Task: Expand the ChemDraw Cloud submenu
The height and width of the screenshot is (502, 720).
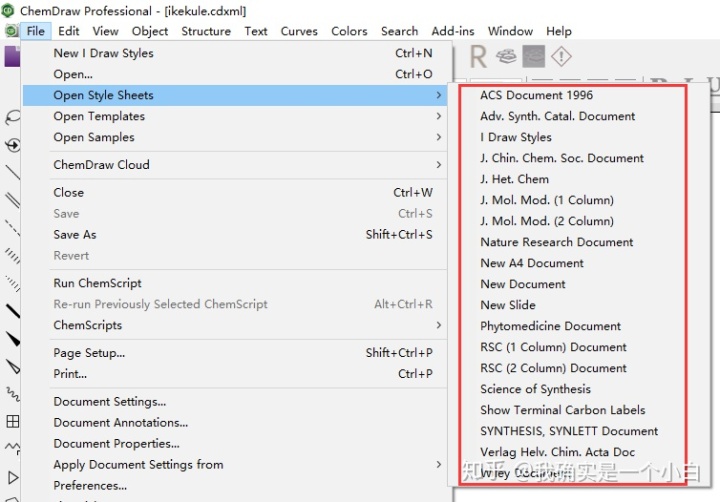Action: [x=235, y=165]
